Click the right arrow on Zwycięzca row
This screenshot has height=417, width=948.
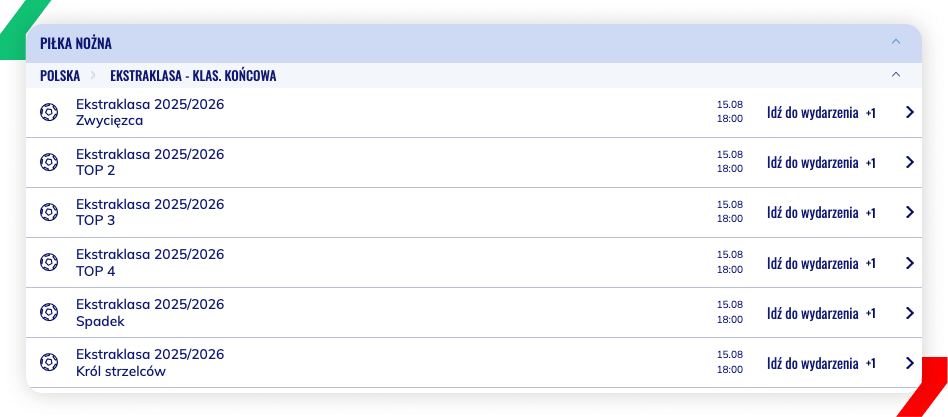tap(910, 112)
